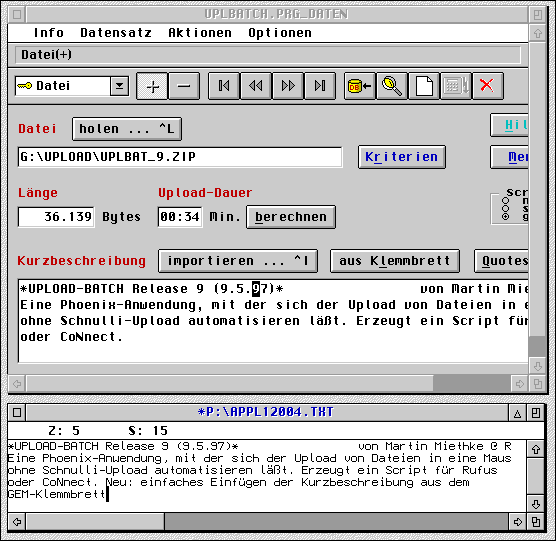Click the horizontal scrollbar of the UPLBATCH window

click(268, 384)
